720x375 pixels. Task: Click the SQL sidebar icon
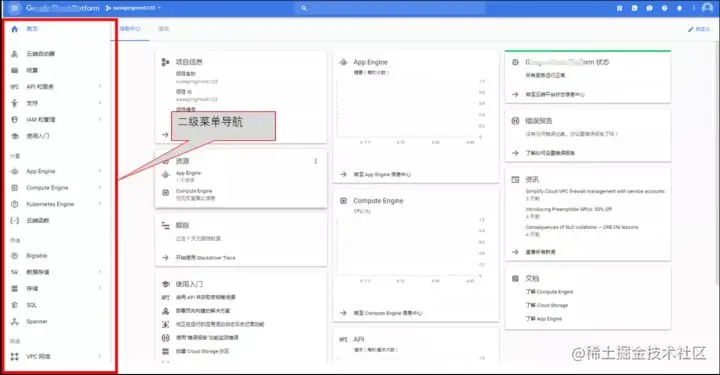14,305
